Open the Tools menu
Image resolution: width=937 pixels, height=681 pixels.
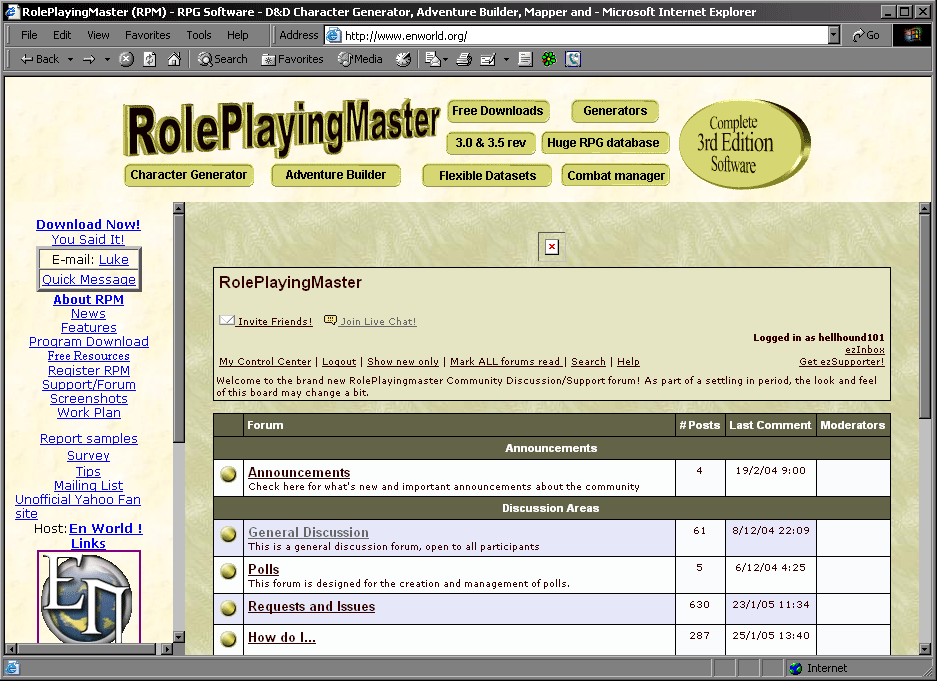(198, 35)
